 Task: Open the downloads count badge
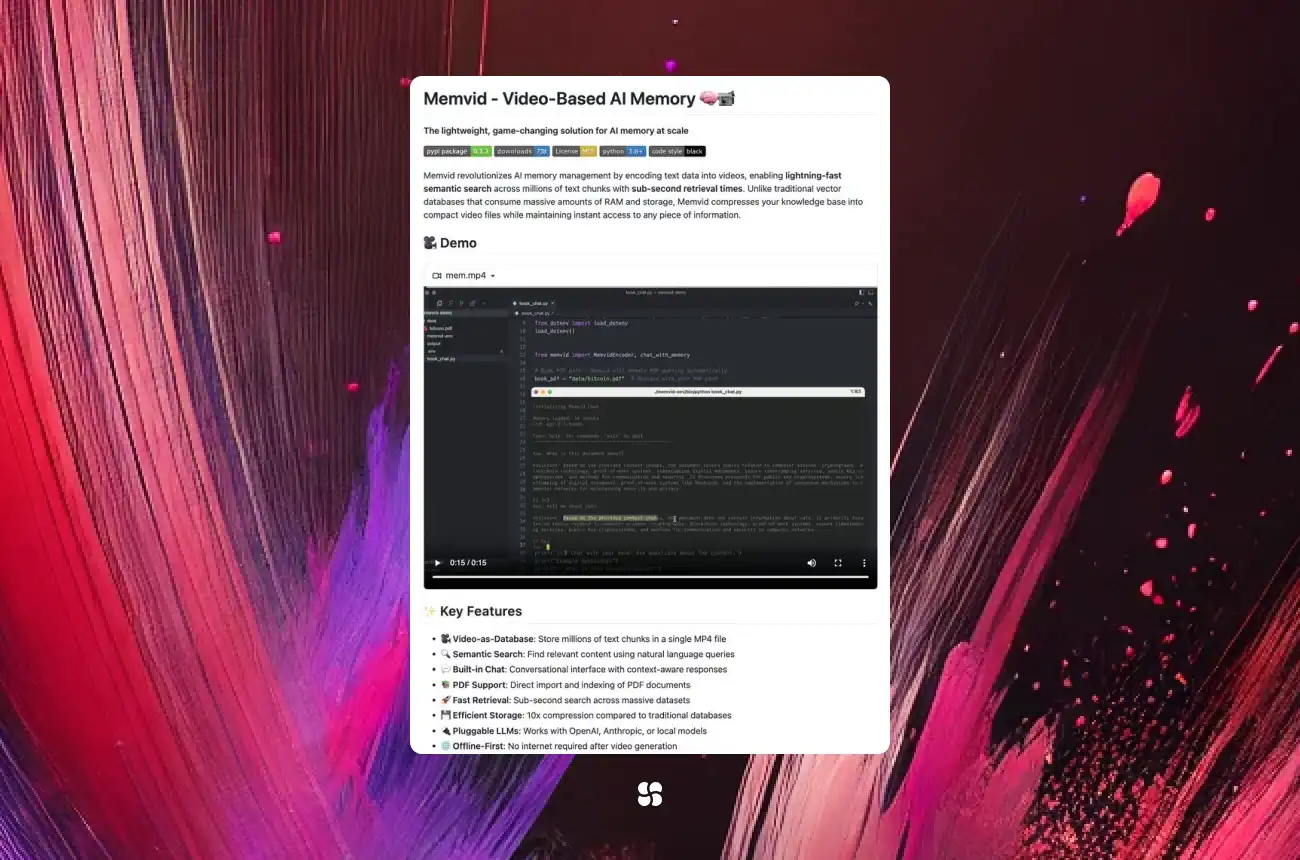point(522,152)
